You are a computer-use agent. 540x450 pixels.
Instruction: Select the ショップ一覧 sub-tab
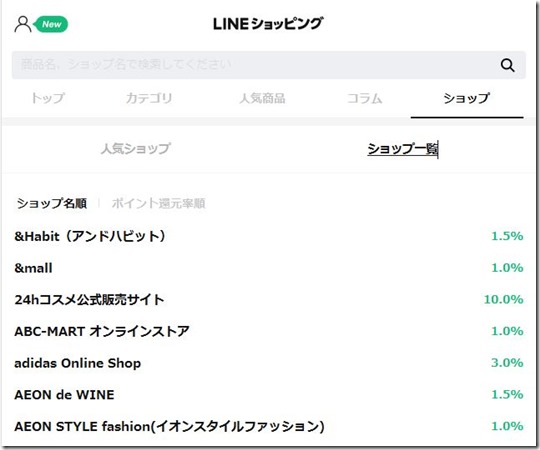tap(403, 148)
